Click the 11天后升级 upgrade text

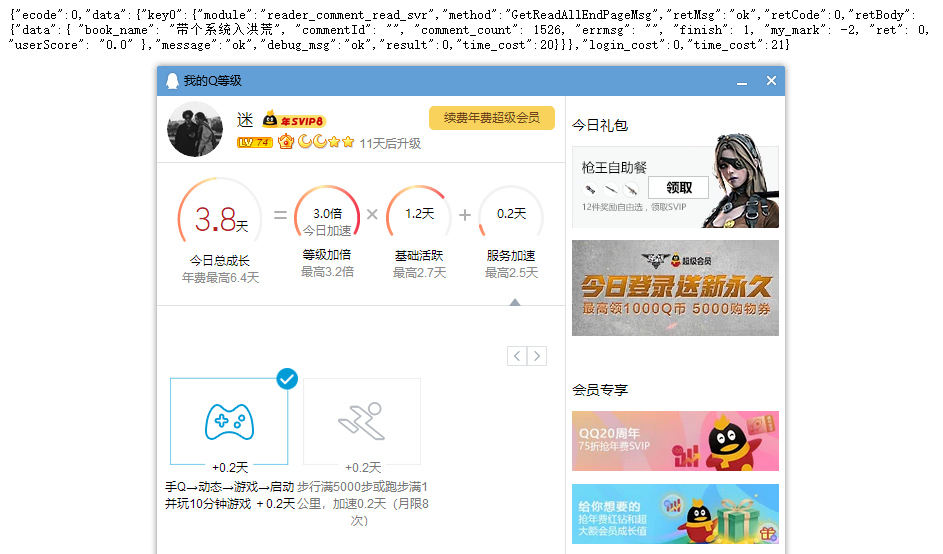coord(390,143)
